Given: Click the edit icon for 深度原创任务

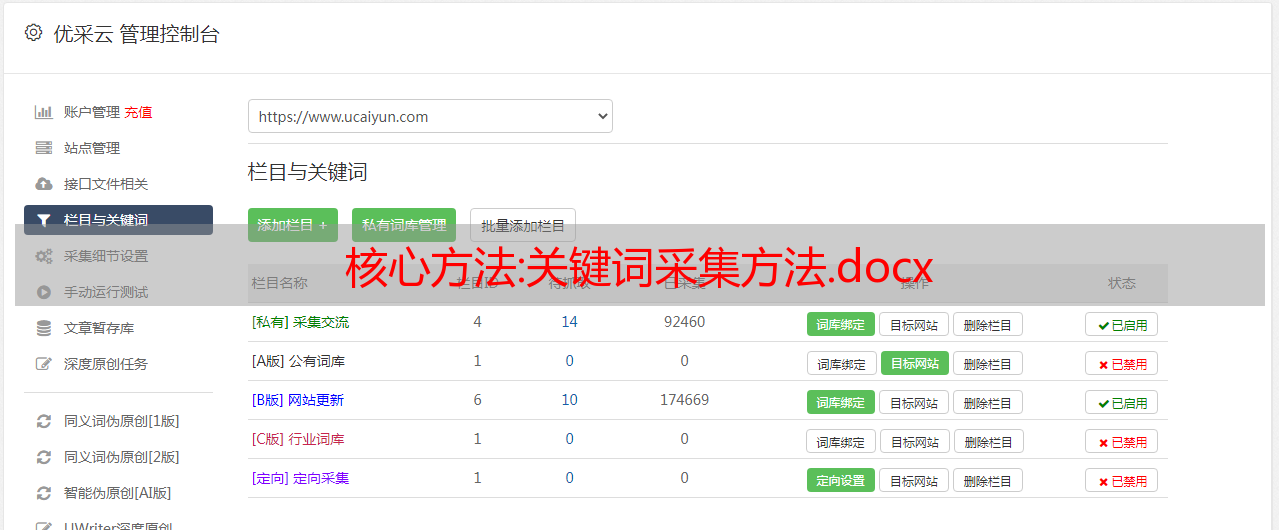Looking at the screenshot, I should pos(44,364).
